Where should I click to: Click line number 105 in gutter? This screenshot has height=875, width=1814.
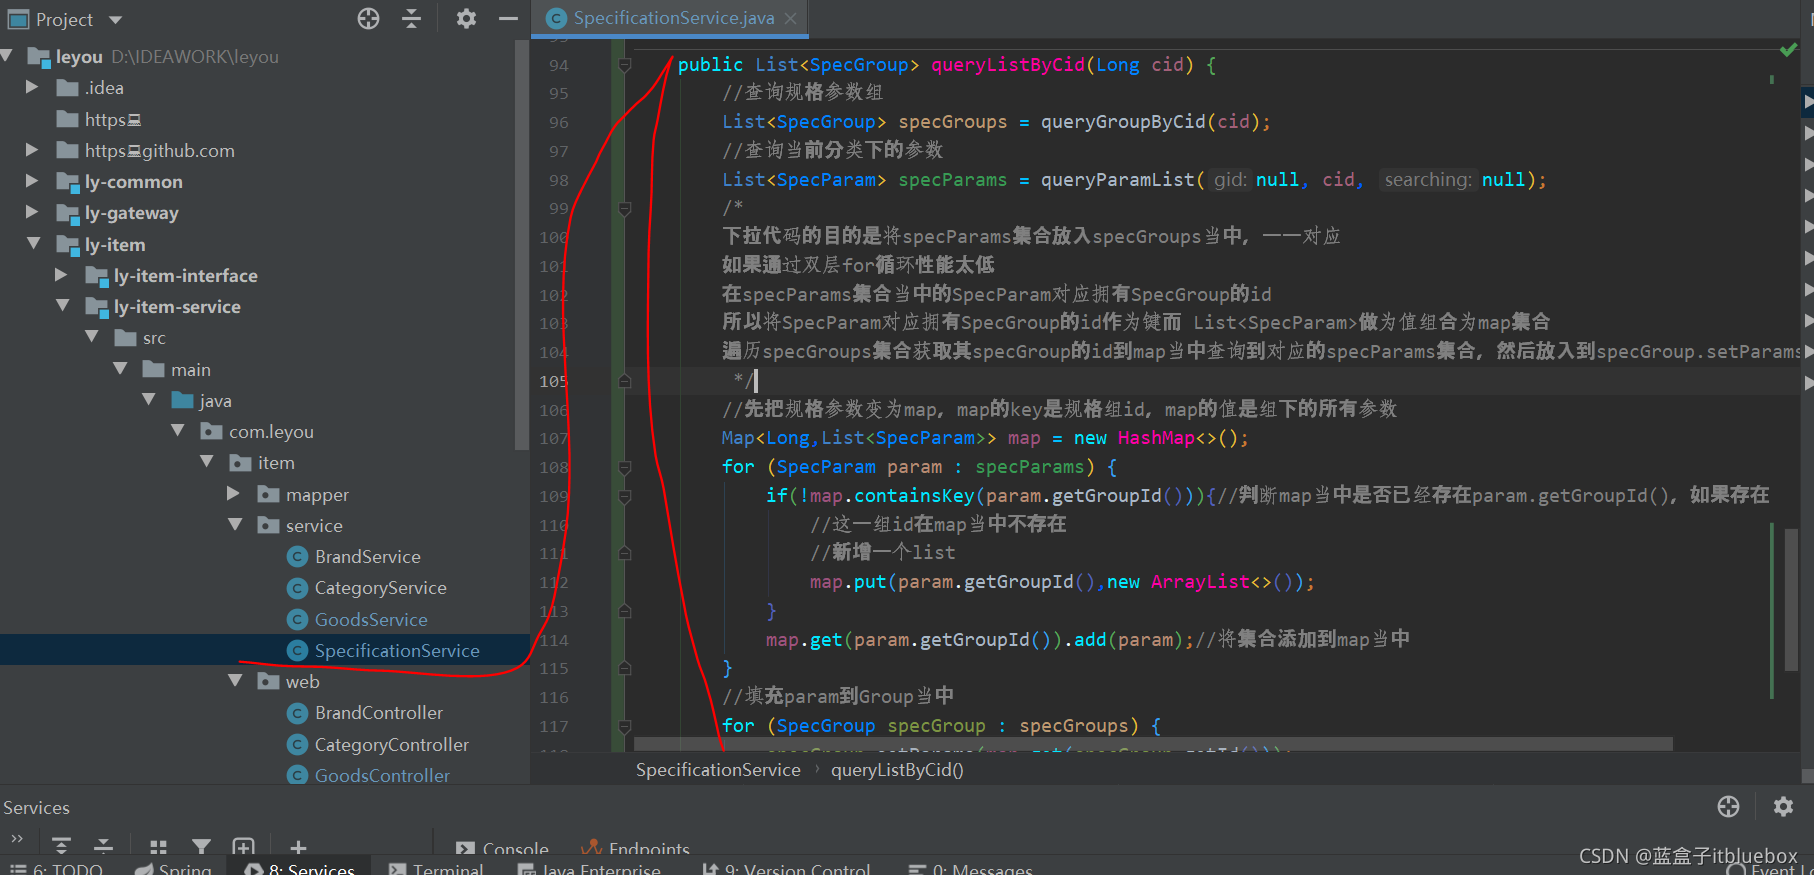tap(553, 381)
